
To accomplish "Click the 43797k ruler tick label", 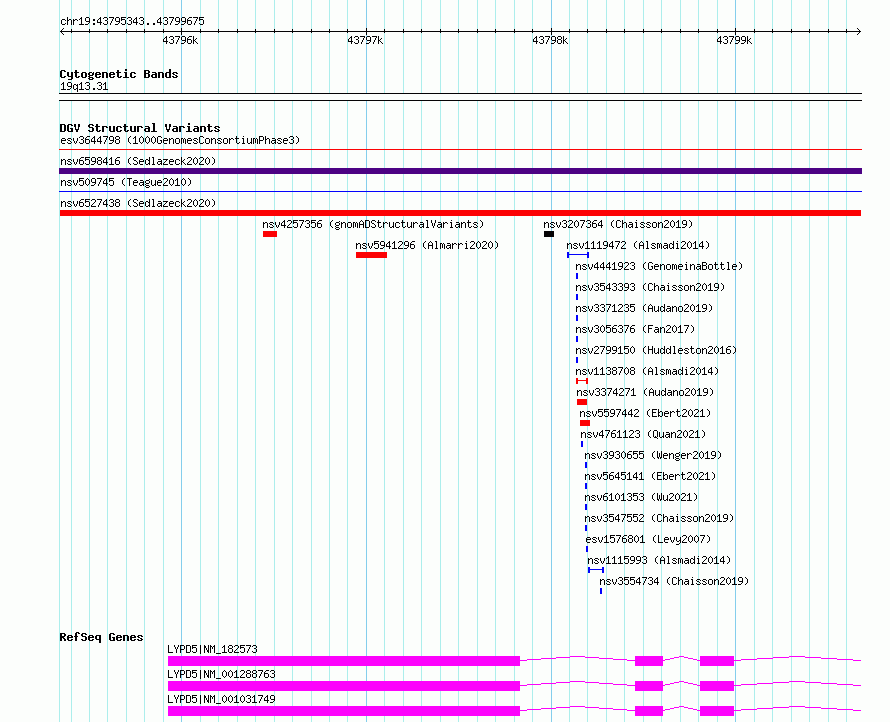I will click(x=365, y=40).
